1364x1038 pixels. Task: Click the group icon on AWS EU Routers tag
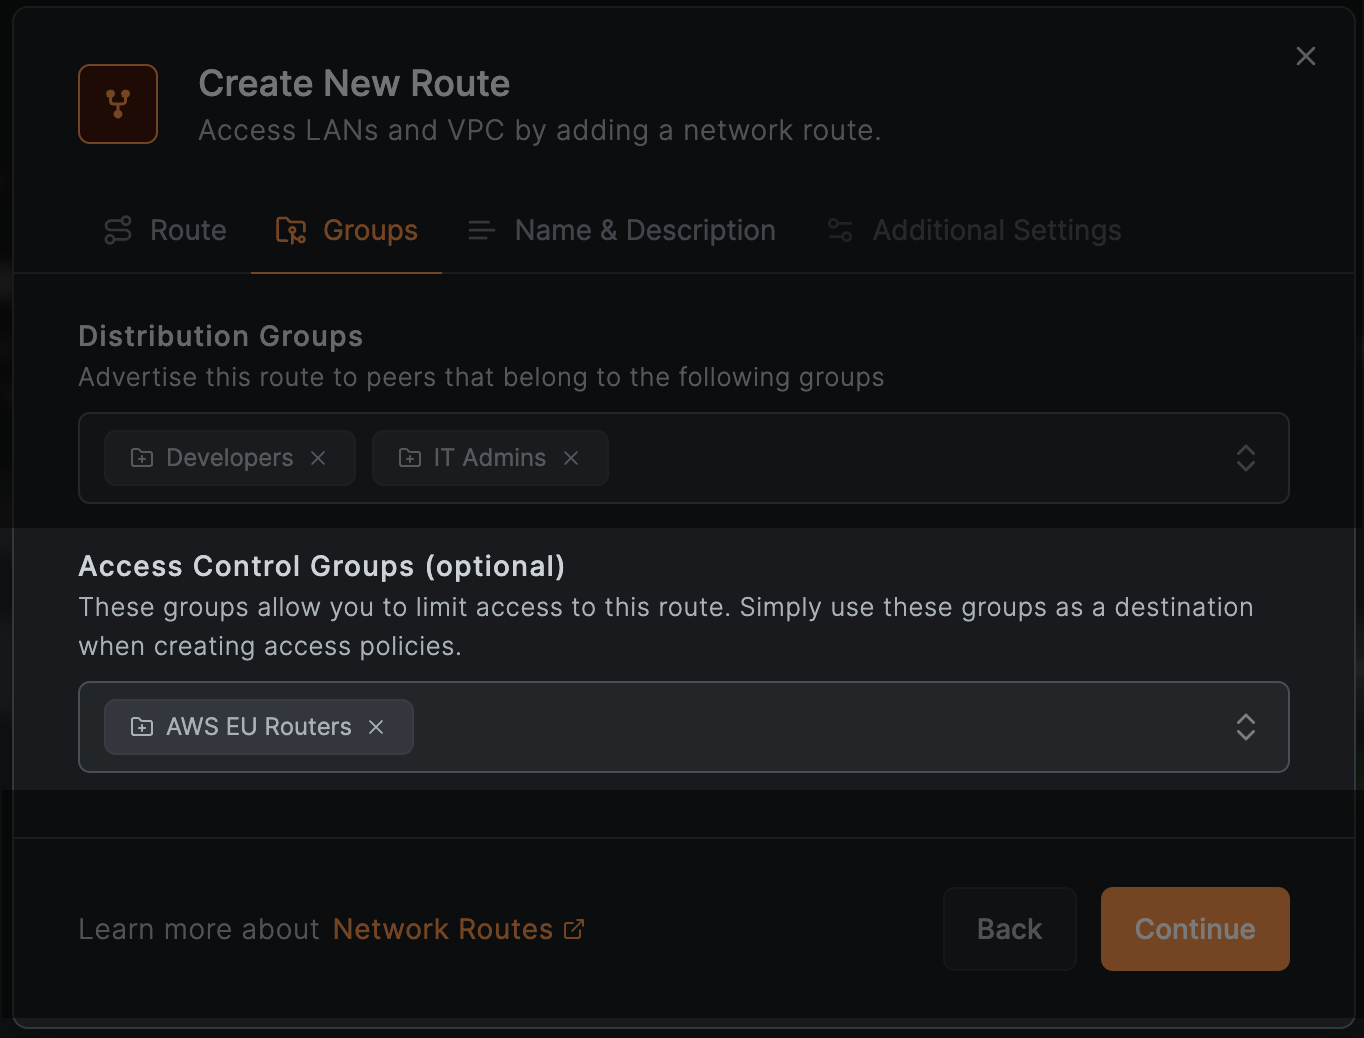[x=141, y=727]
